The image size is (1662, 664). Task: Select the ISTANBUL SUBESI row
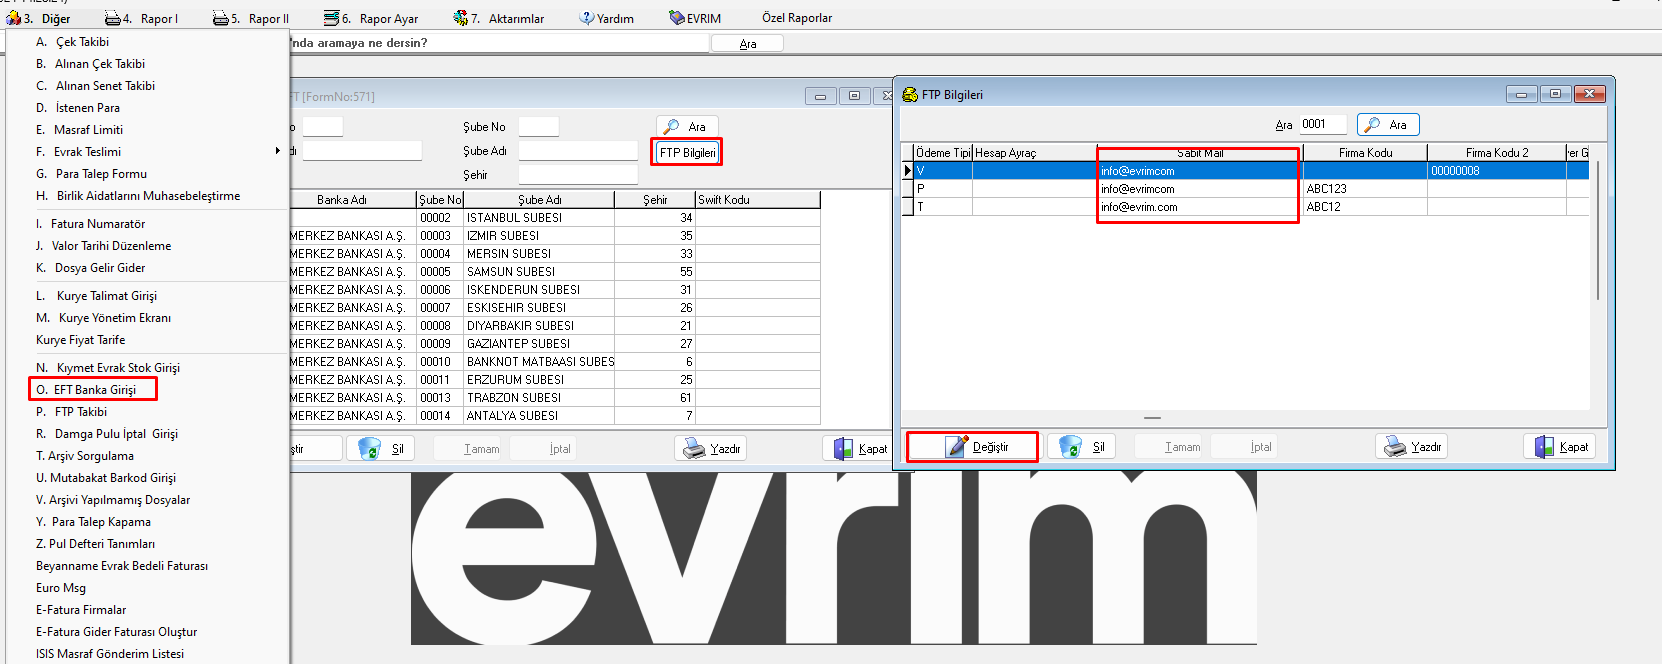[555, 217]
